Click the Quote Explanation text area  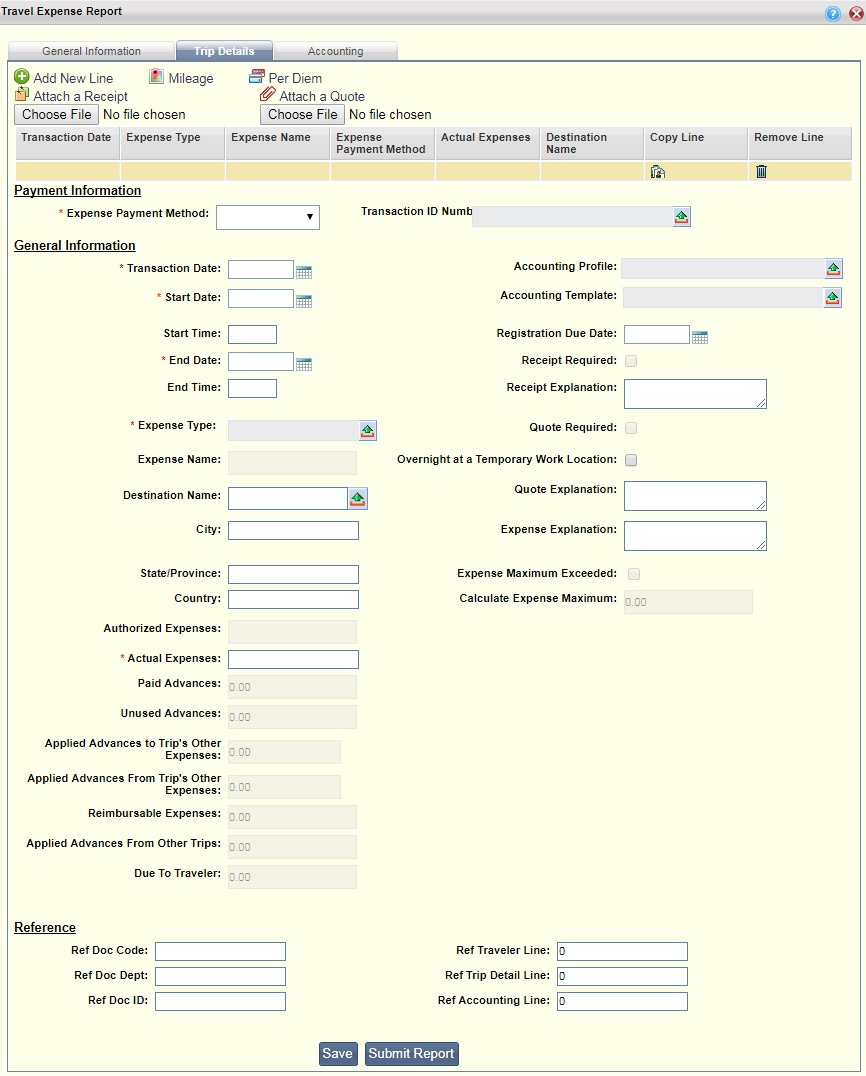pyautogui.click(x=695, y=496)
